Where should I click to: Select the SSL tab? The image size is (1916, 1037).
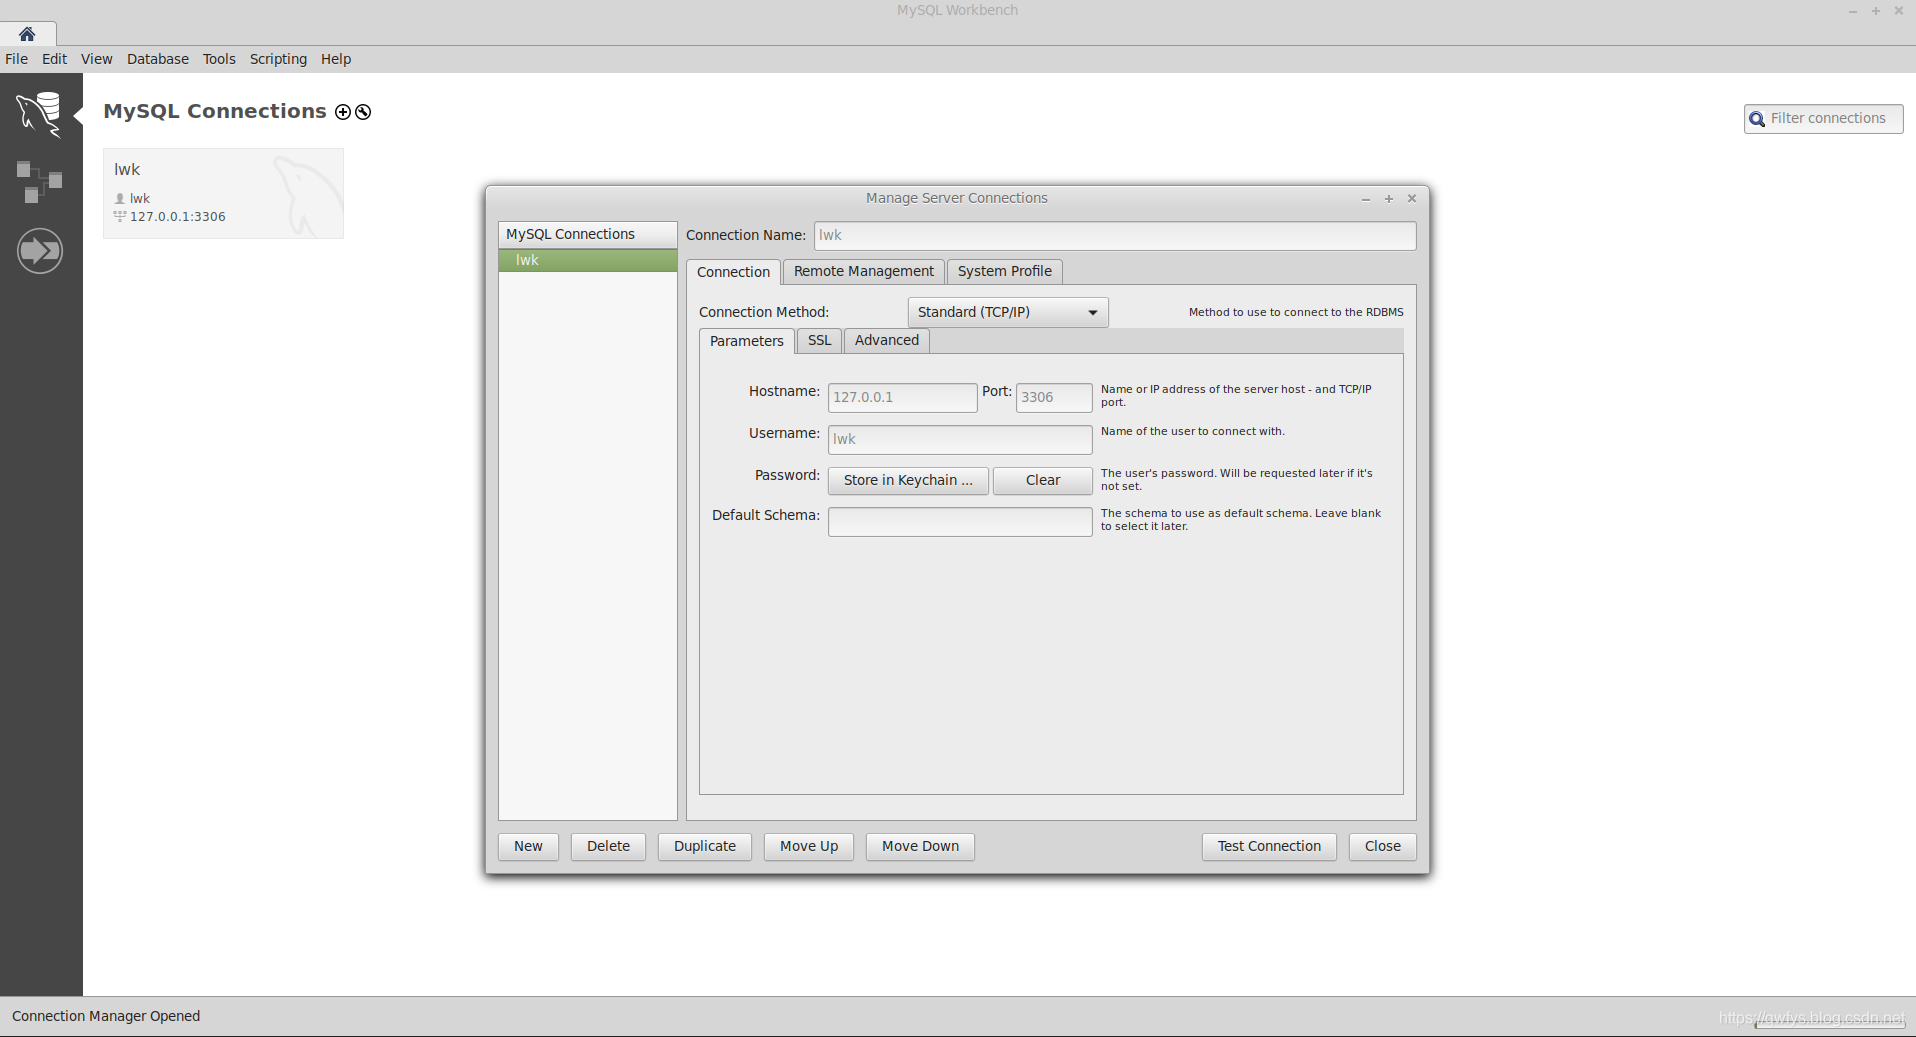coord(819,340)
